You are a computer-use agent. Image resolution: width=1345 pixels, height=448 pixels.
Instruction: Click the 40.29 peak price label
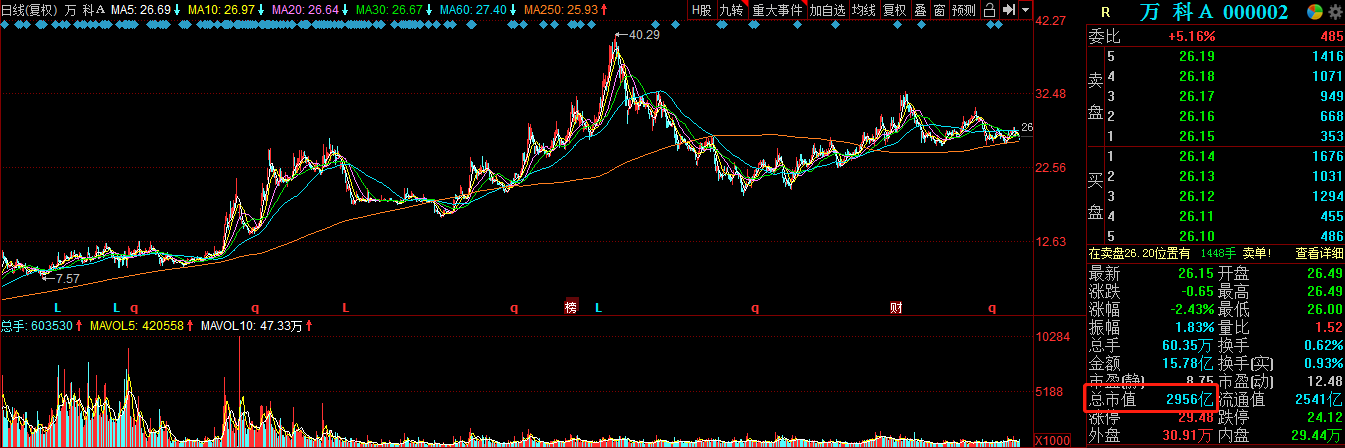tap(644, 35)
